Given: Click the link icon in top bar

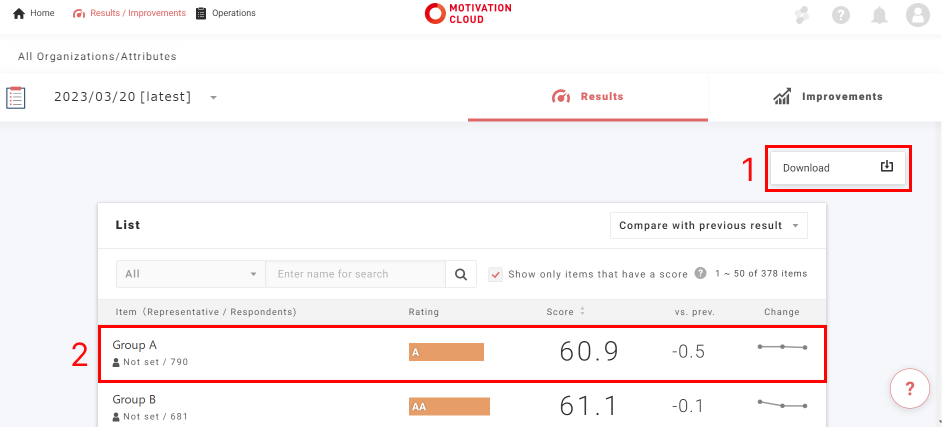Looking at the screenshot, I should tap(801, 15).
